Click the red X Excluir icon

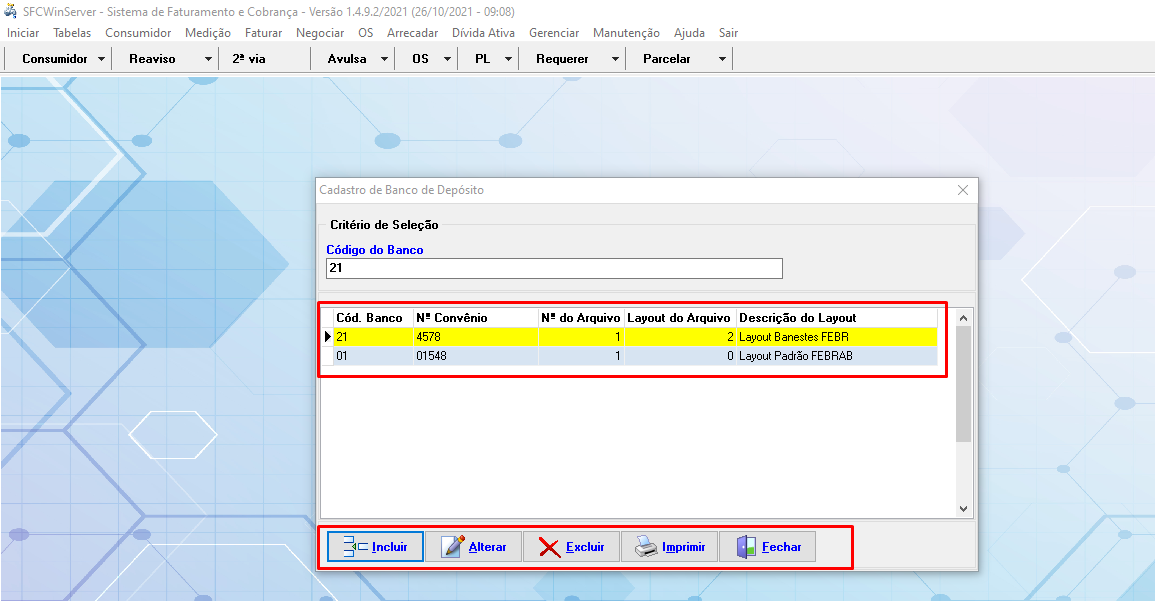(549, 547)
